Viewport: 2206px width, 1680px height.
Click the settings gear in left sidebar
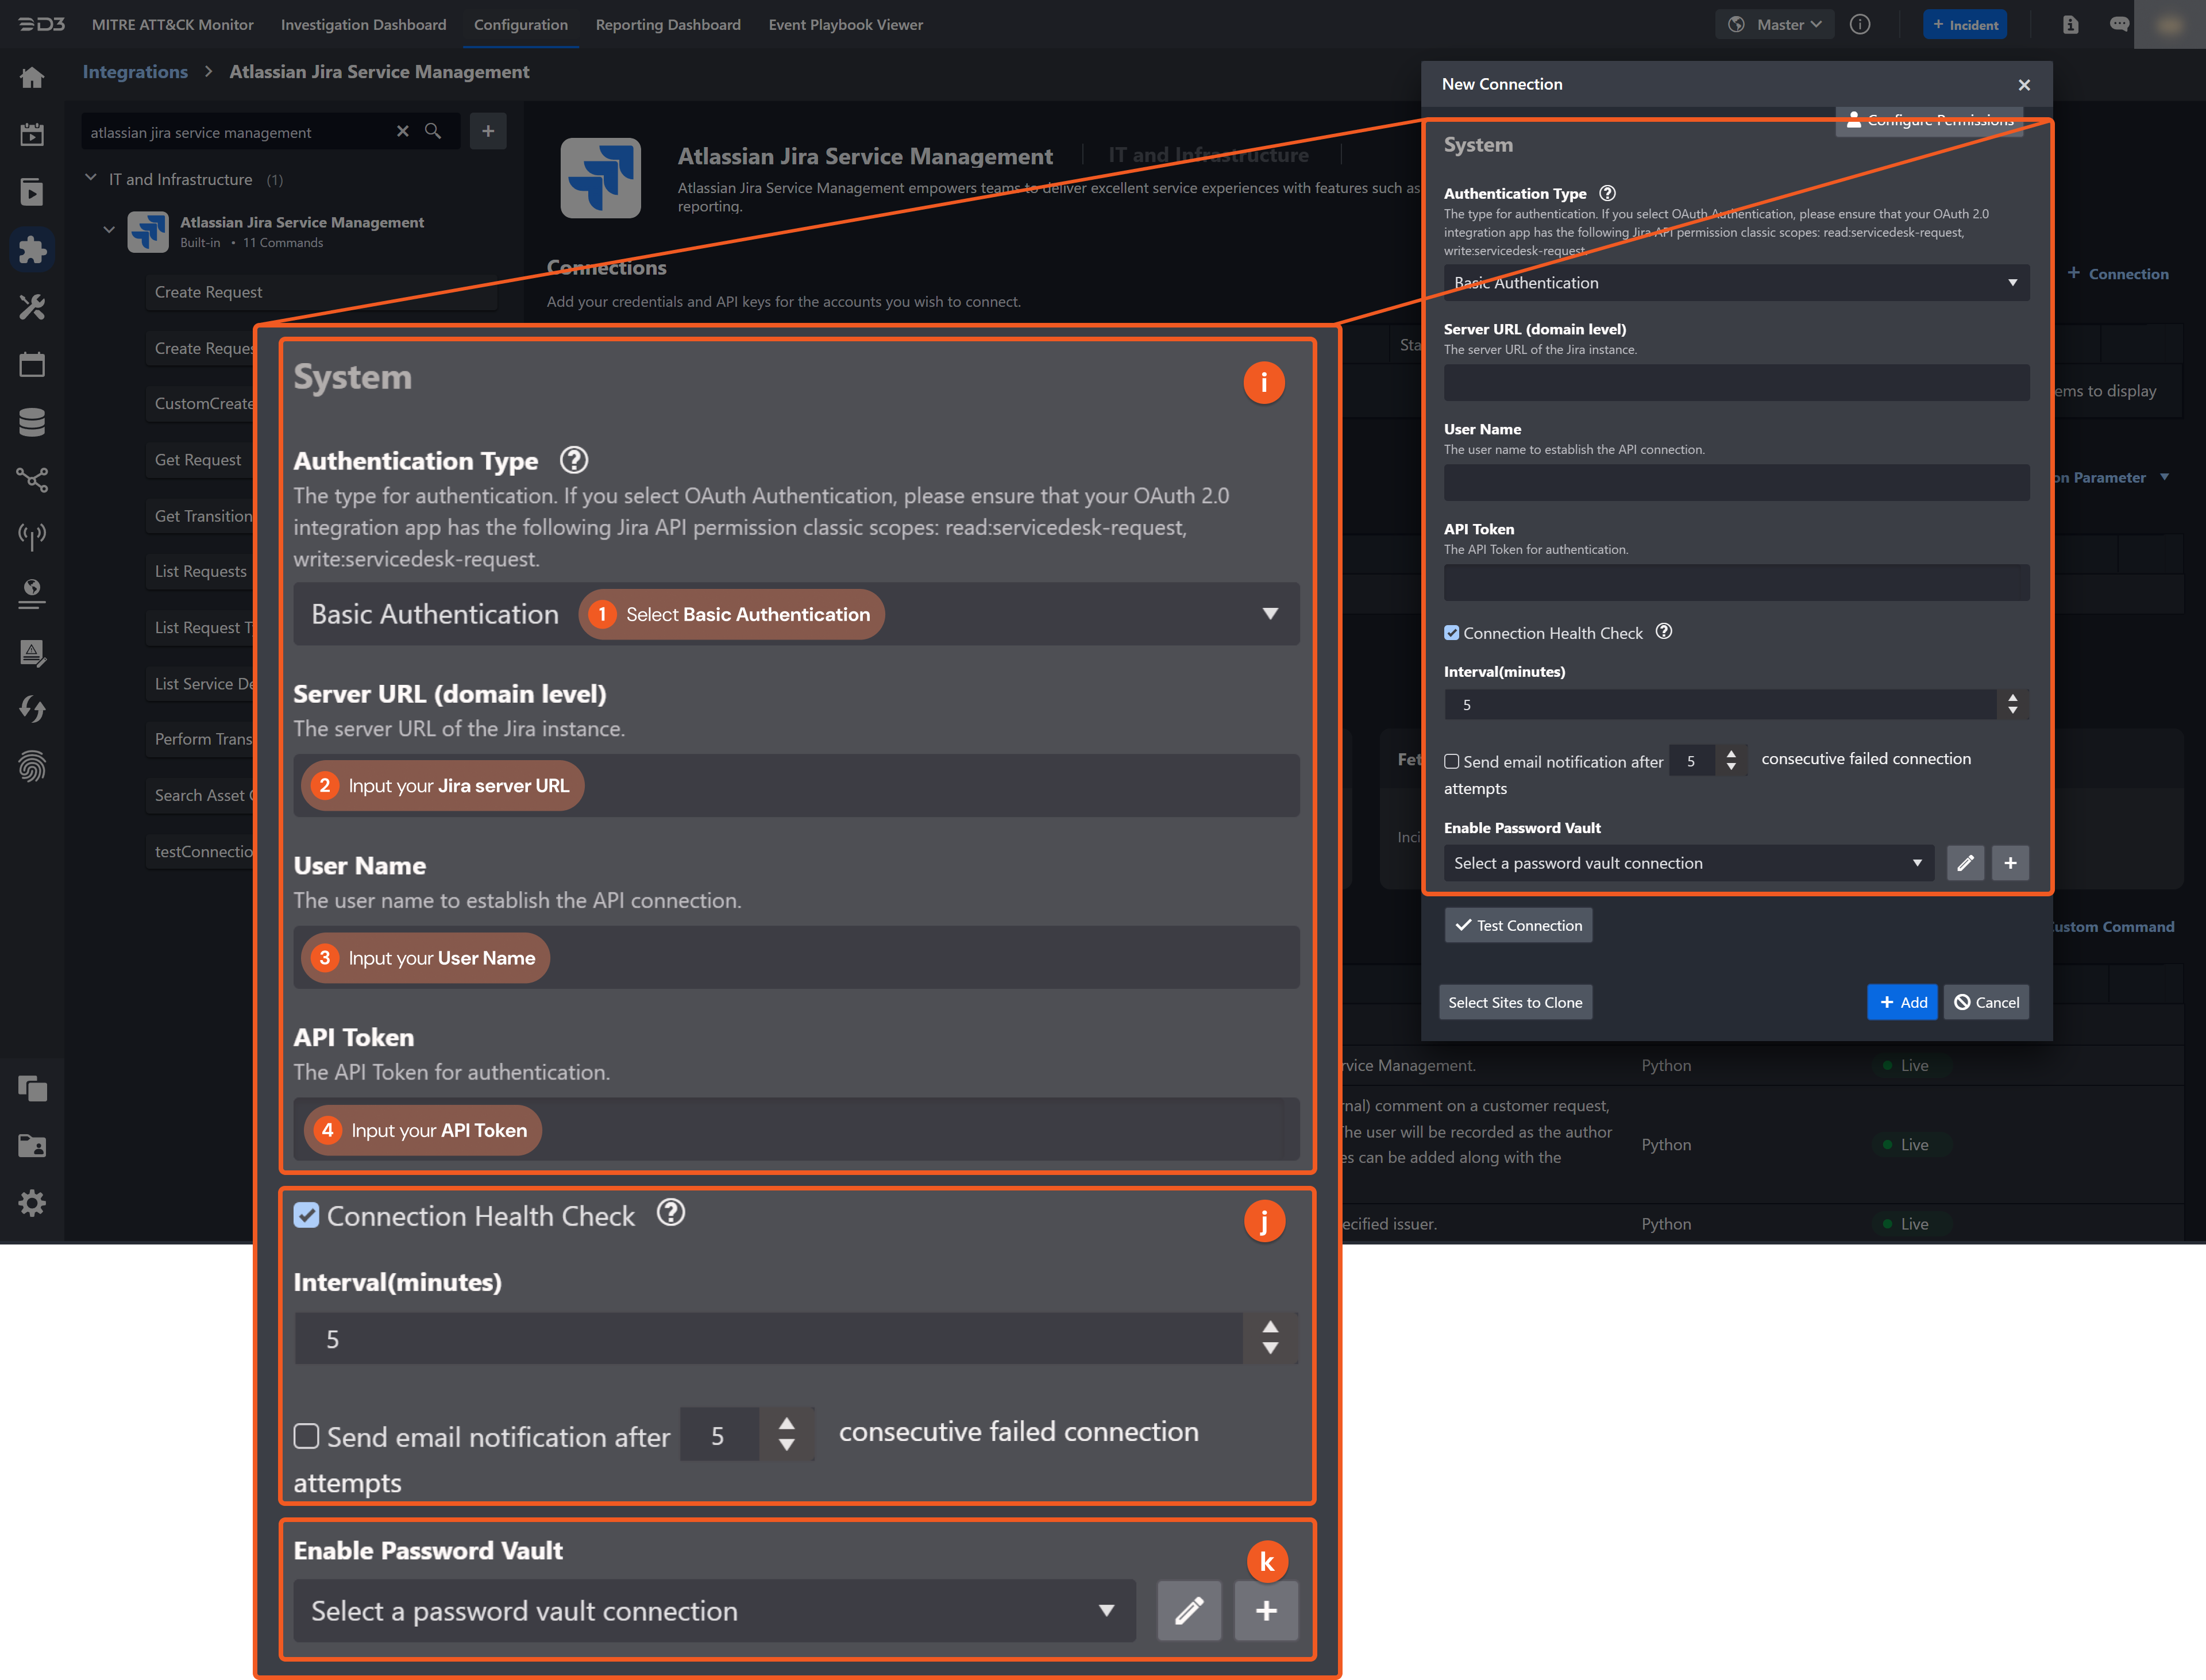point(32,1203)
